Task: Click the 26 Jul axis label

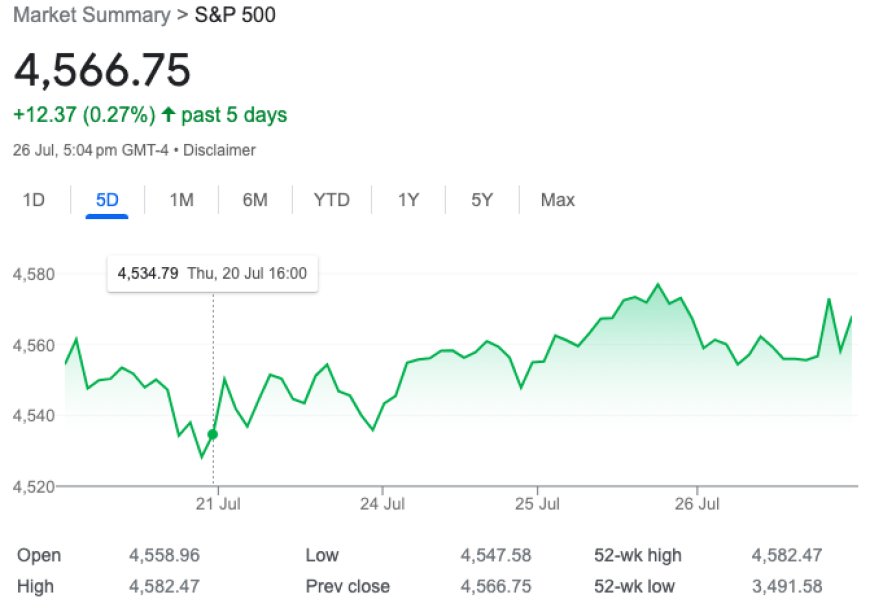Action: click(x=697, y=502)
